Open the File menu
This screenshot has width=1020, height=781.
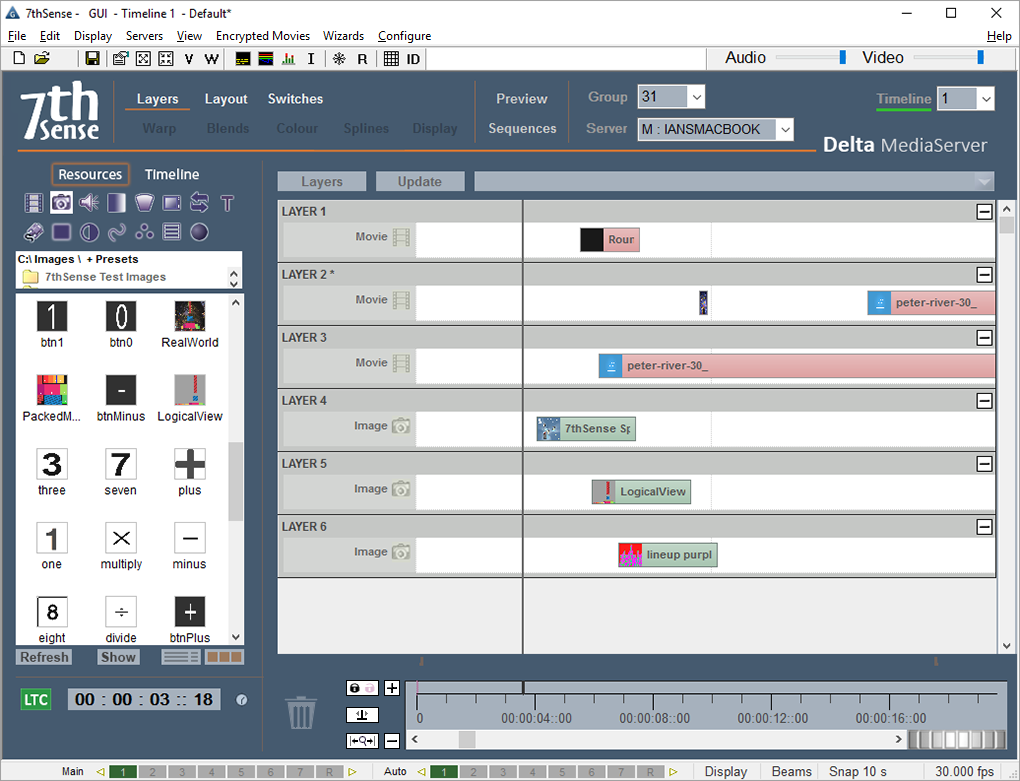pos(17,36)
